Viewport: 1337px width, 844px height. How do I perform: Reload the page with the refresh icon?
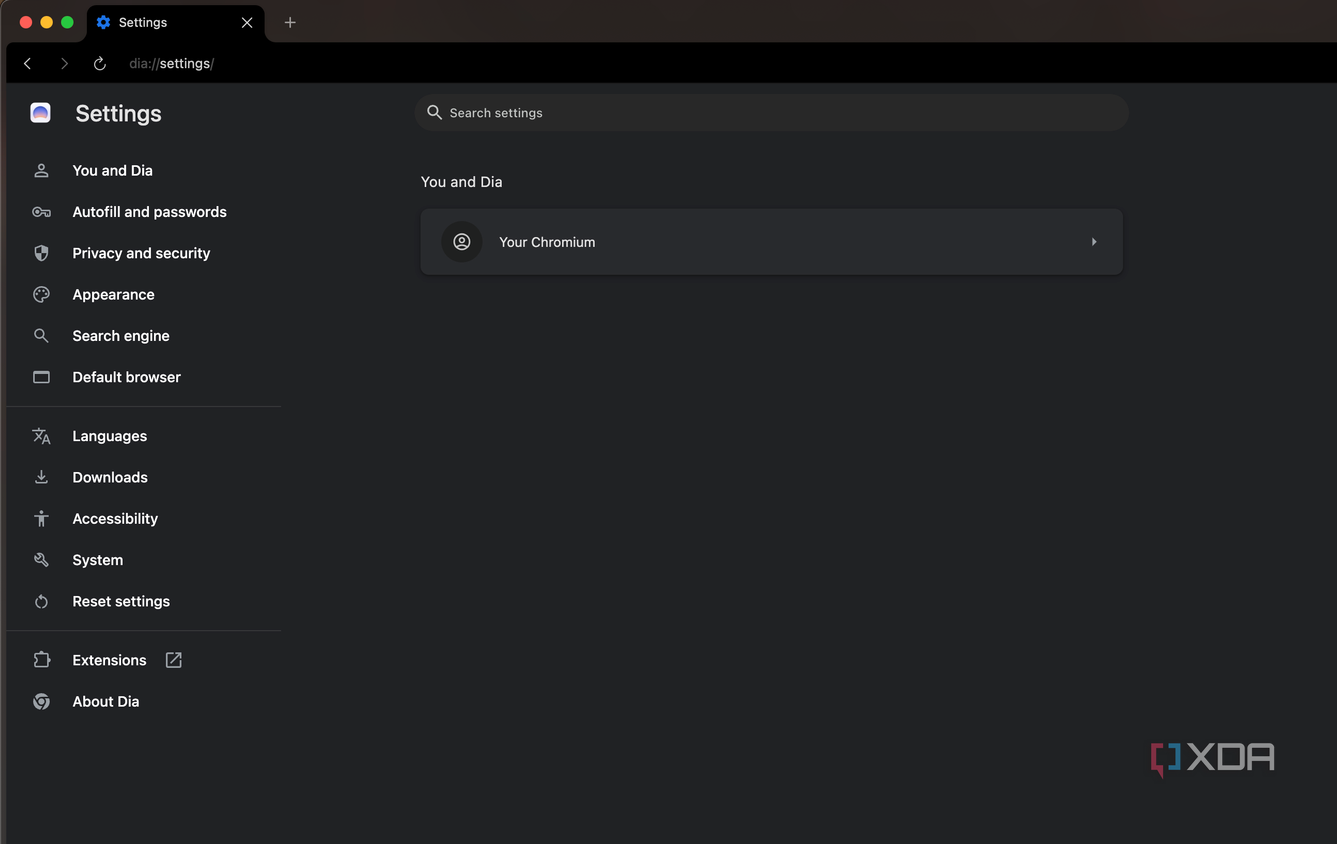click(x=100, y=64)
